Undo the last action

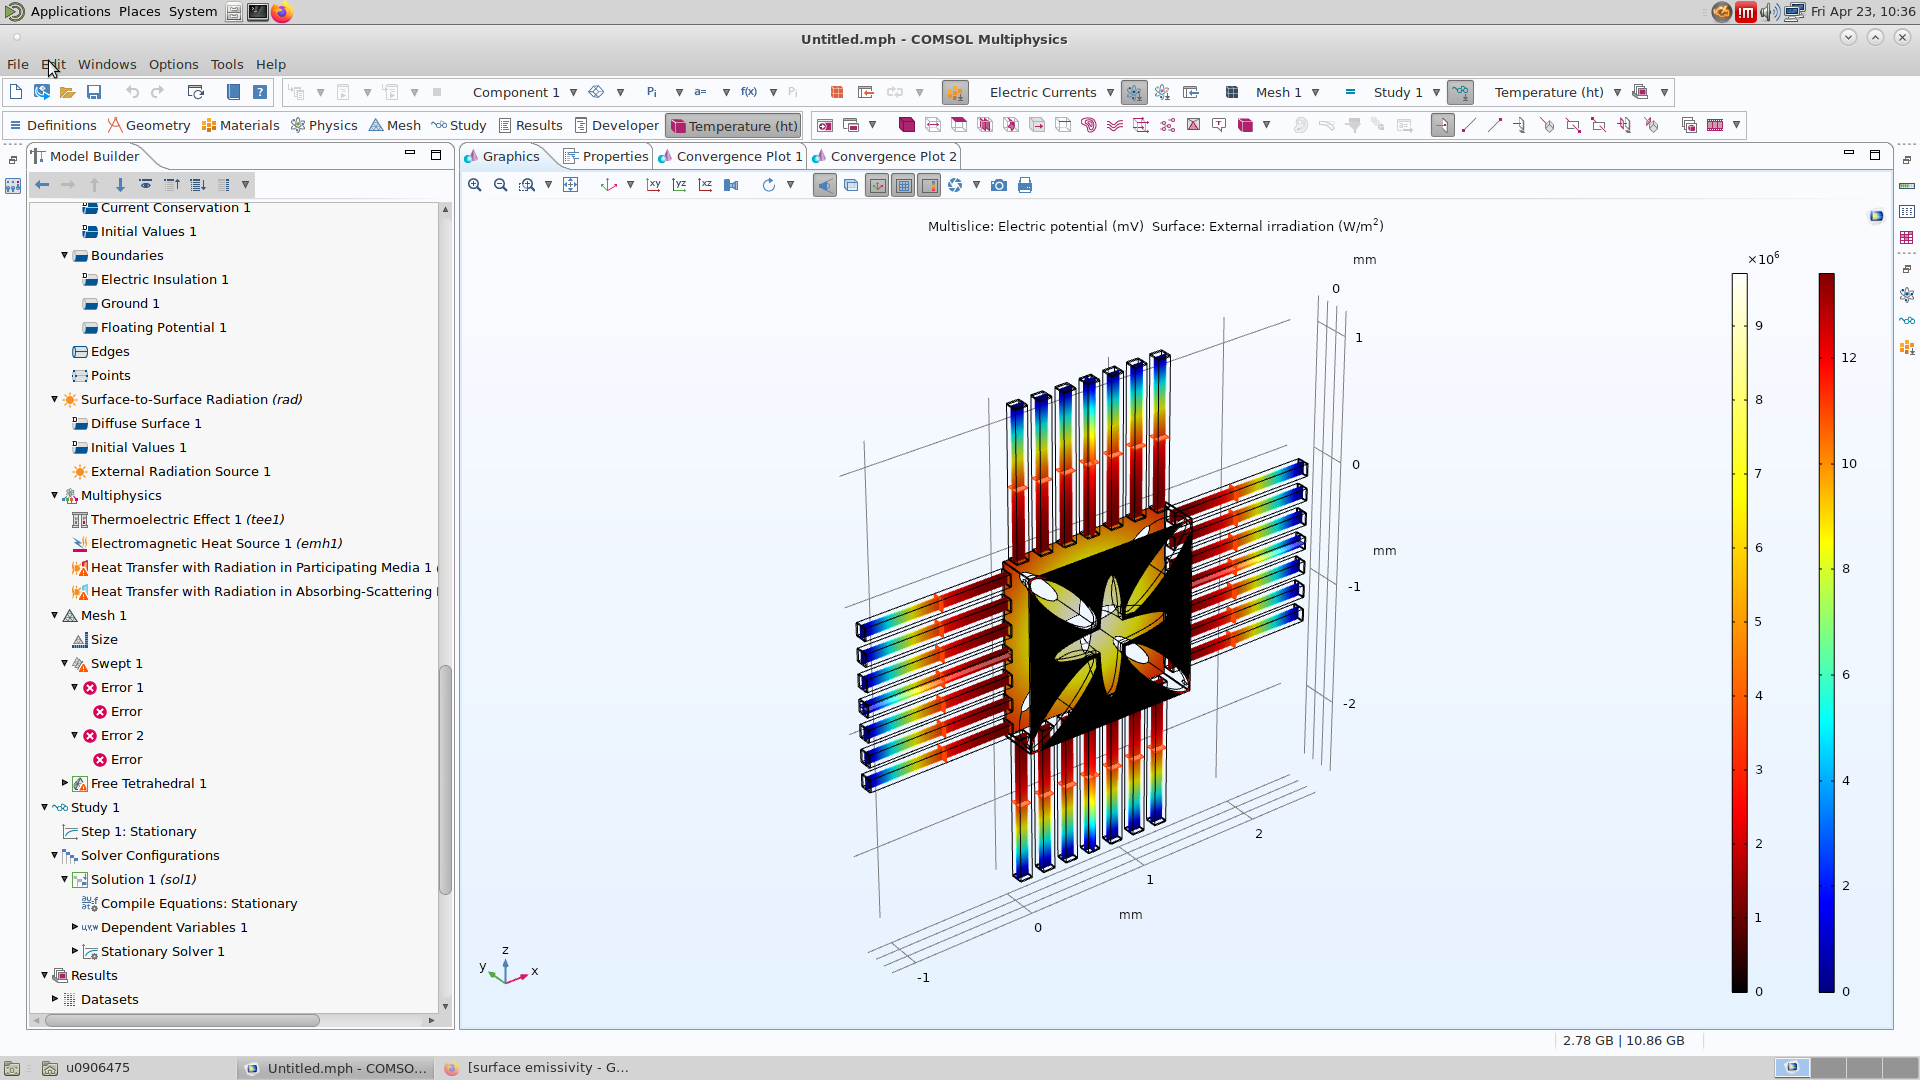132,92
